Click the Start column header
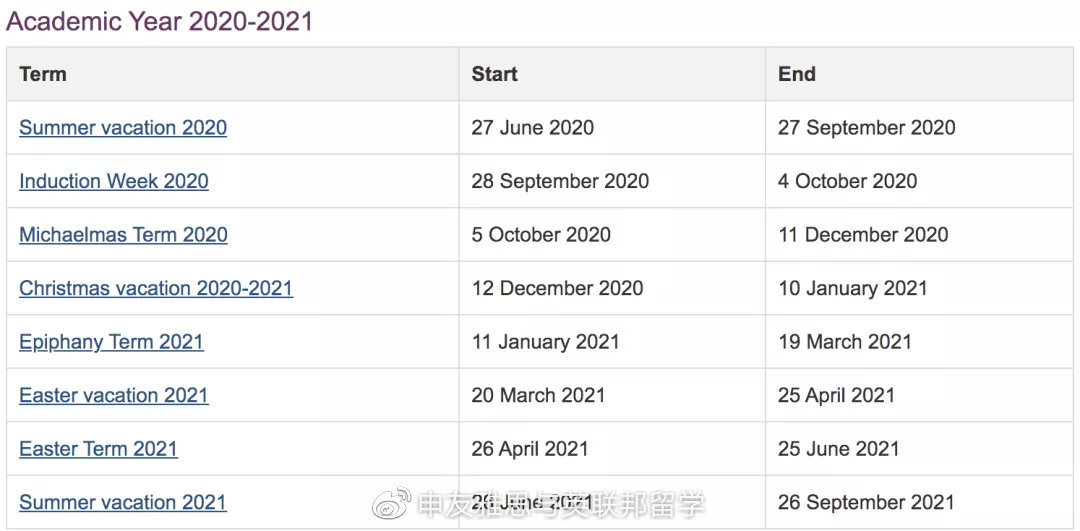This screenshot has height=531, width=1080. click(x=495, y=74)
